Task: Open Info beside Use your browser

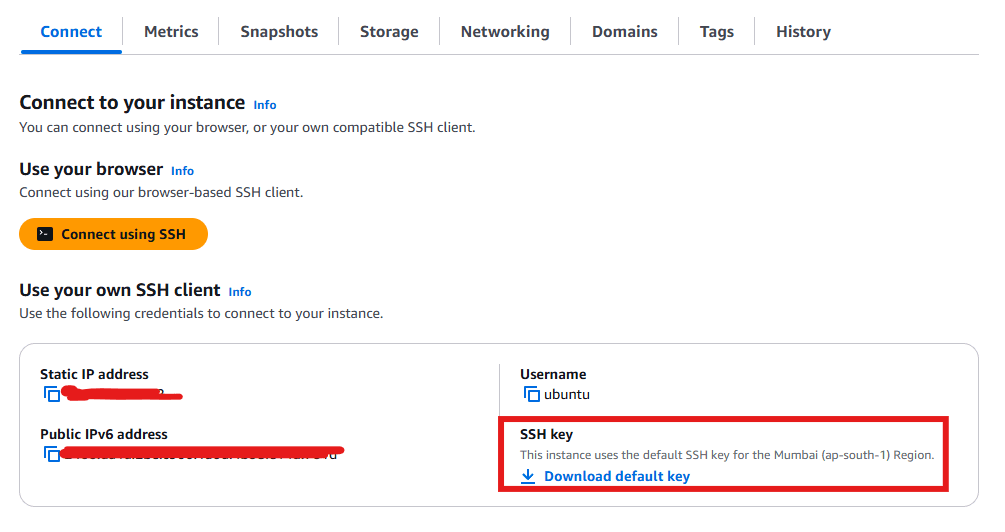Action: coord(182,171)
